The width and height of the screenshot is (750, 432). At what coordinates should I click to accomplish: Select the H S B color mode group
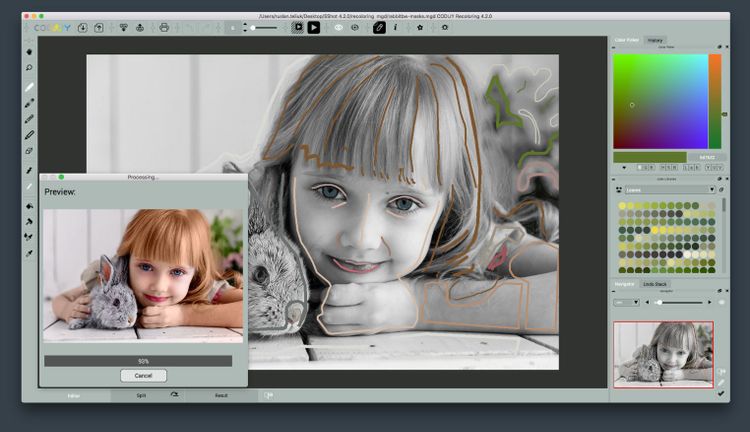pyautogui.click(x=644, y=167)
